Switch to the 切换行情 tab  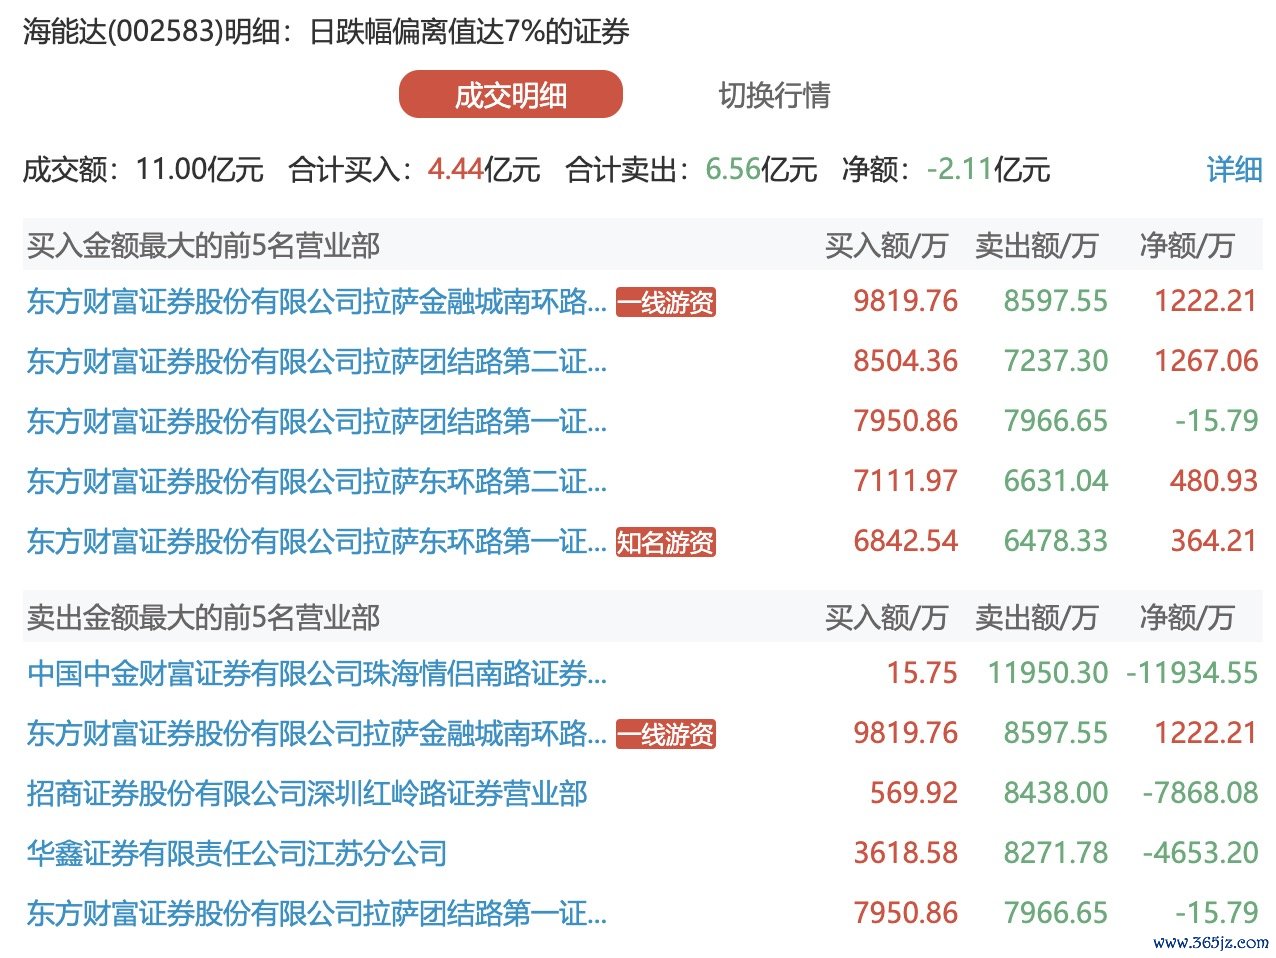(774, 95)
